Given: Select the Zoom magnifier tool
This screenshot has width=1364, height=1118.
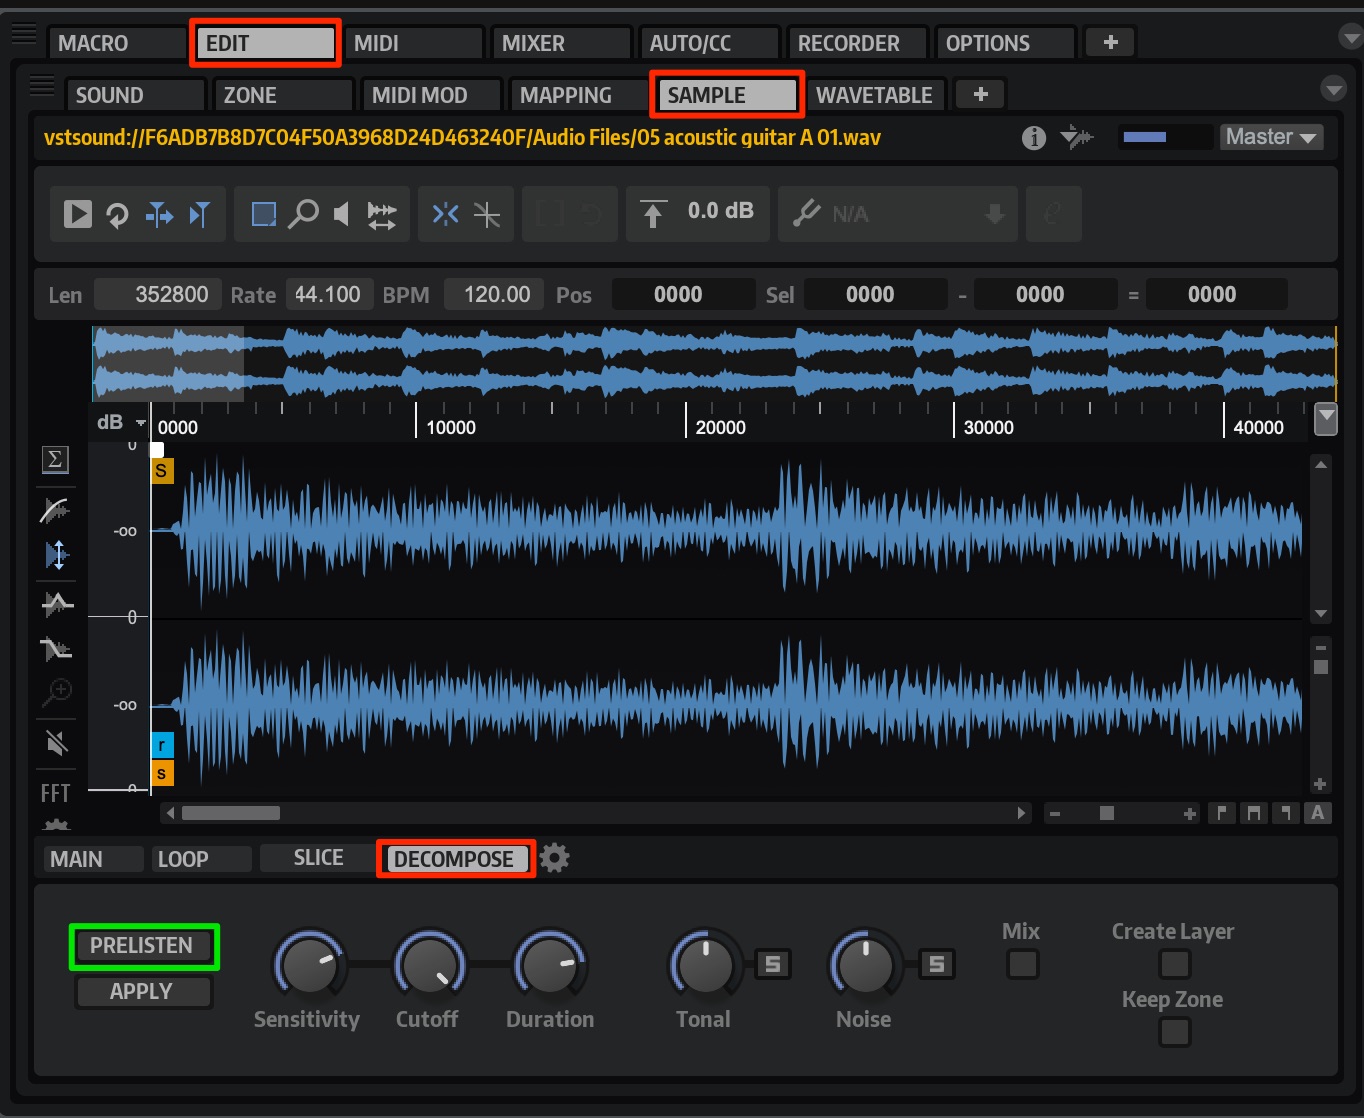Looking at the screenshot, I should click(x=303, y=214).
